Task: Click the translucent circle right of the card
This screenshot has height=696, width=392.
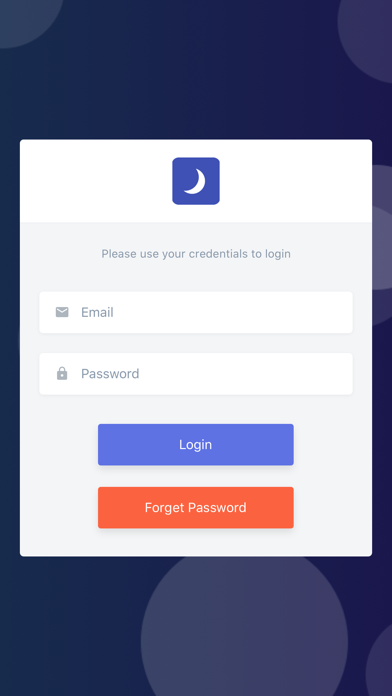Action: [382, 244]
